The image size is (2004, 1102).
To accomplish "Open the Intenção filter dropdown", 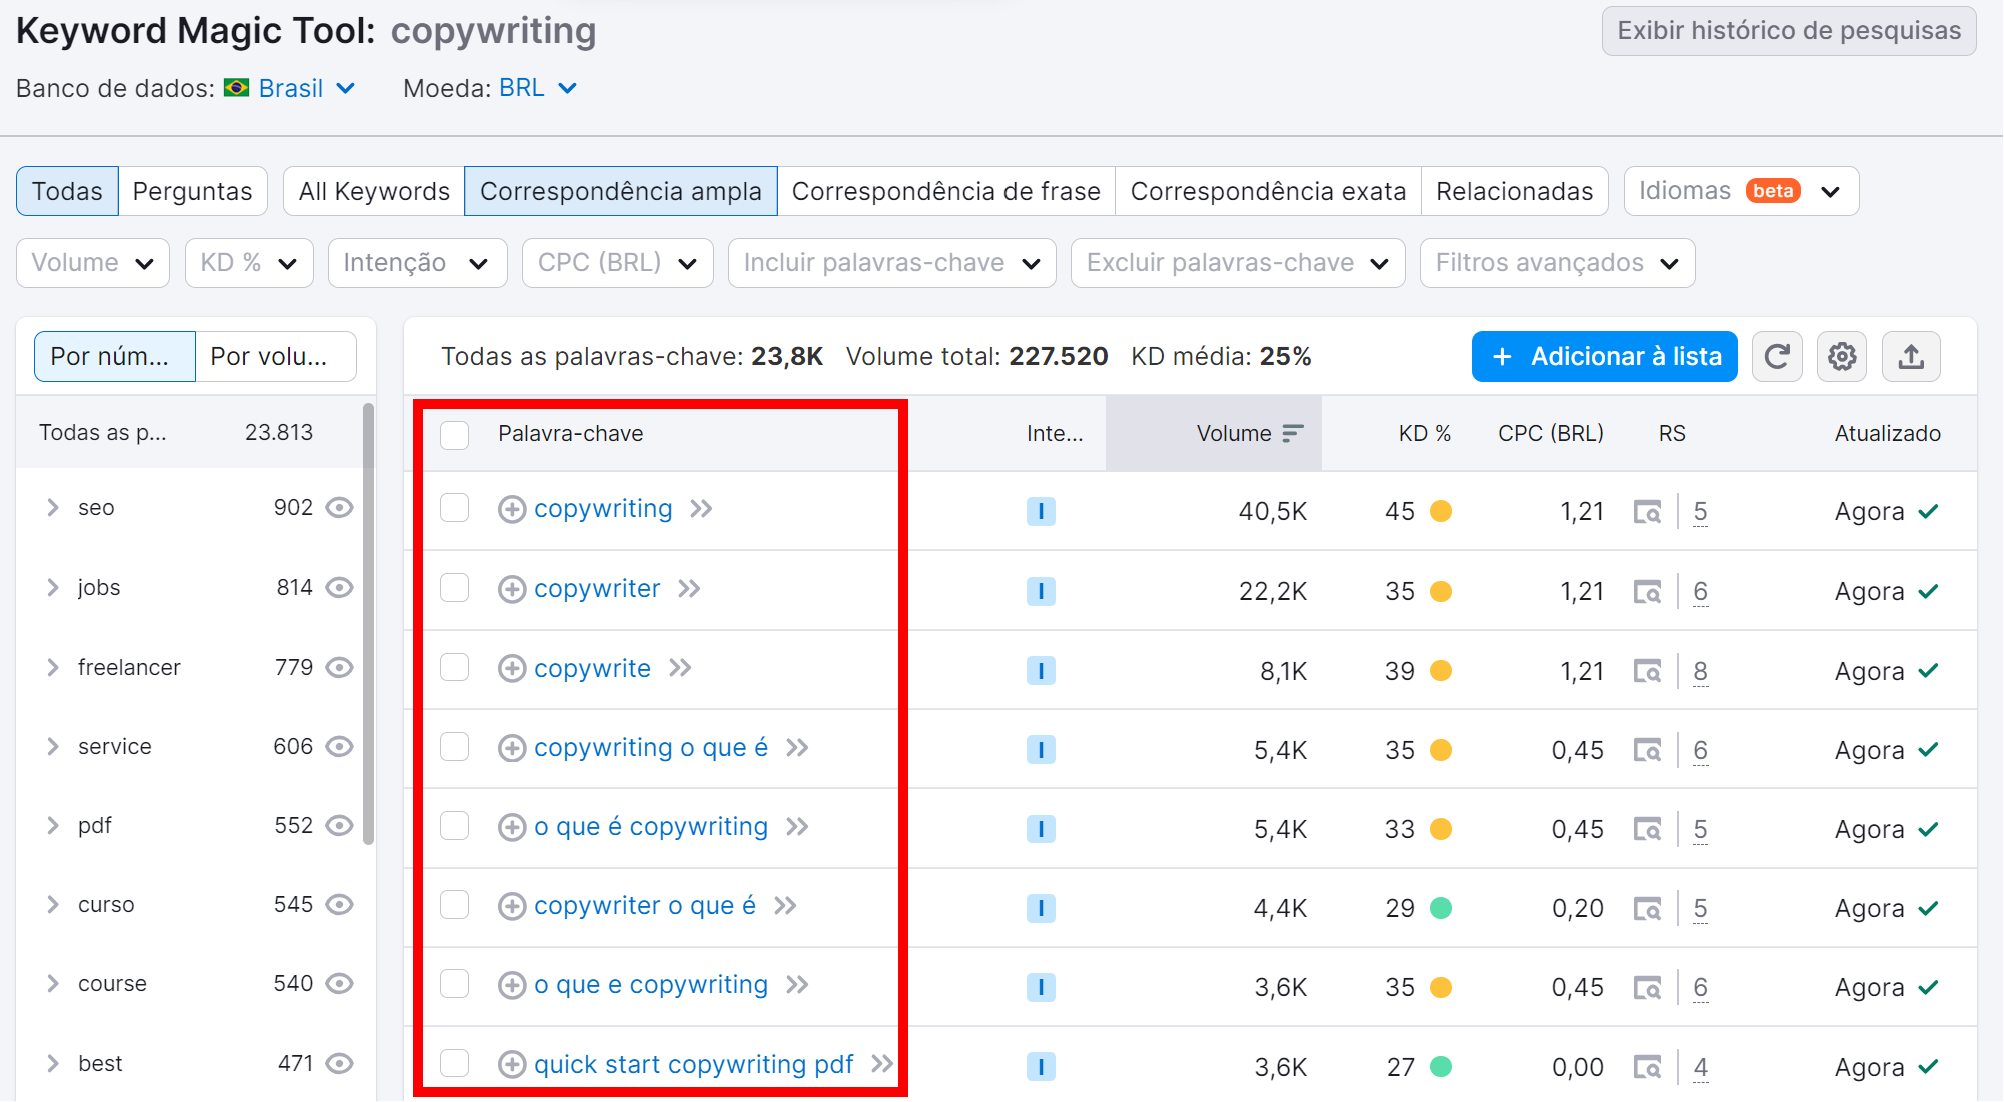I will point(417,263).
